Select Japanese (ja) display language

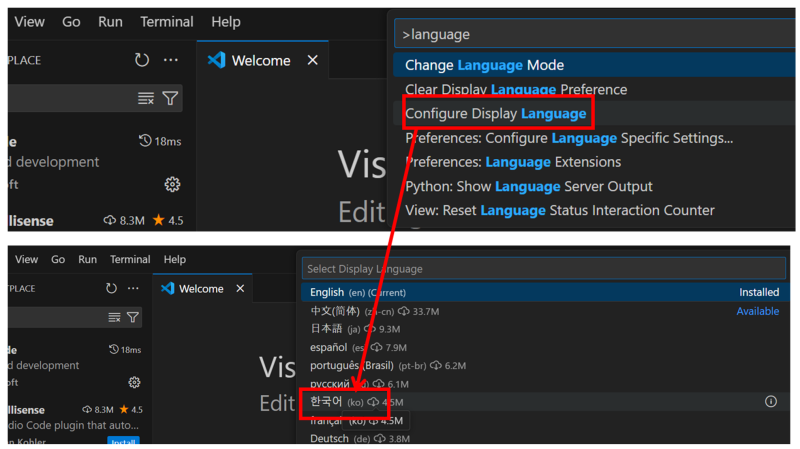coord(545,329)
